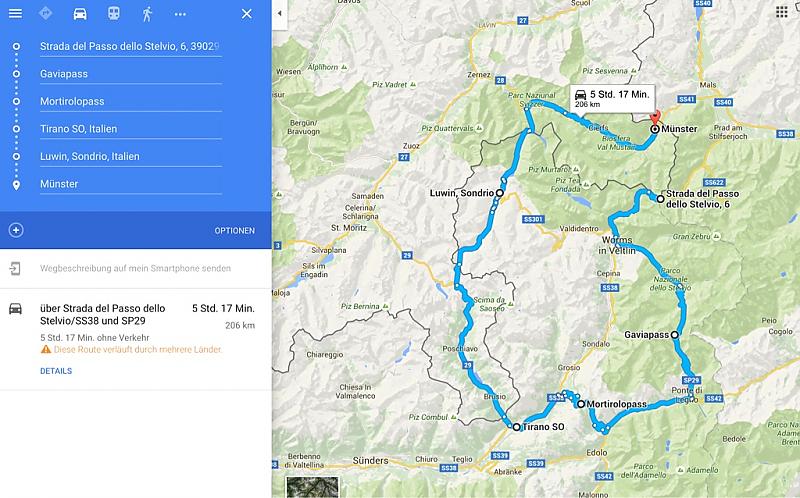Open the hamburger main menu
The image size is (800, 498).
[15, 14]
